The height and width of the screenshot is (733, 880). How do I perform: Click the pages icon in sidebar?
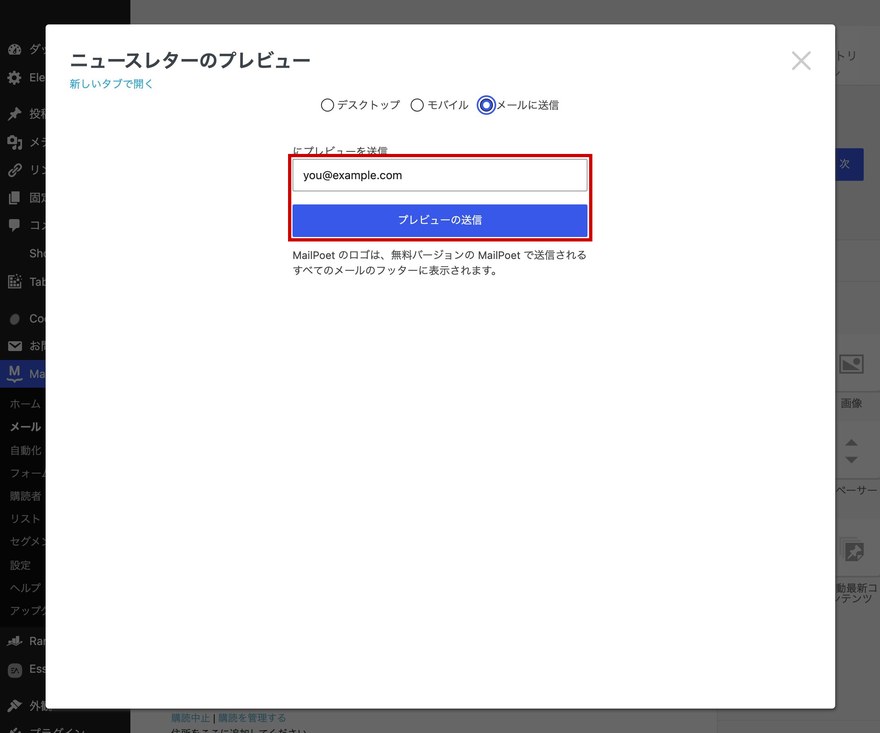15,198
